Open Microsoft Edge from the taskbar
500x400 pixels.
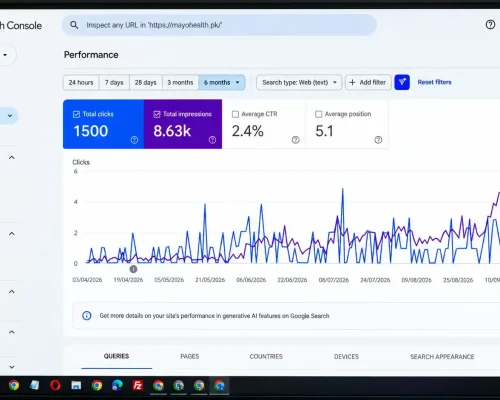(x=117, y=385)
